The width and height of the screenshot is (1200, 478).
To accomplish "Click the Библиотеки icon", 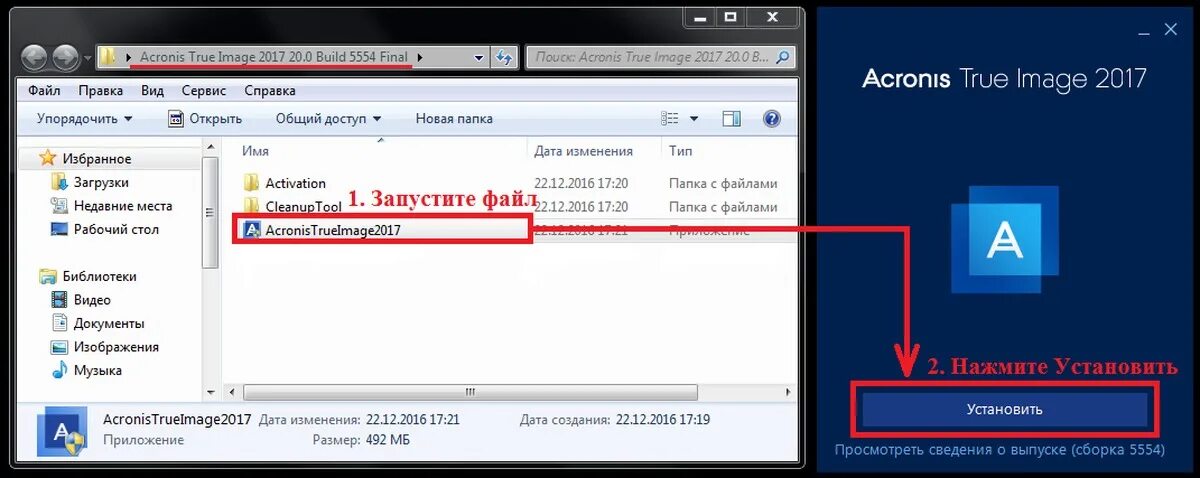I will (47, 276).
